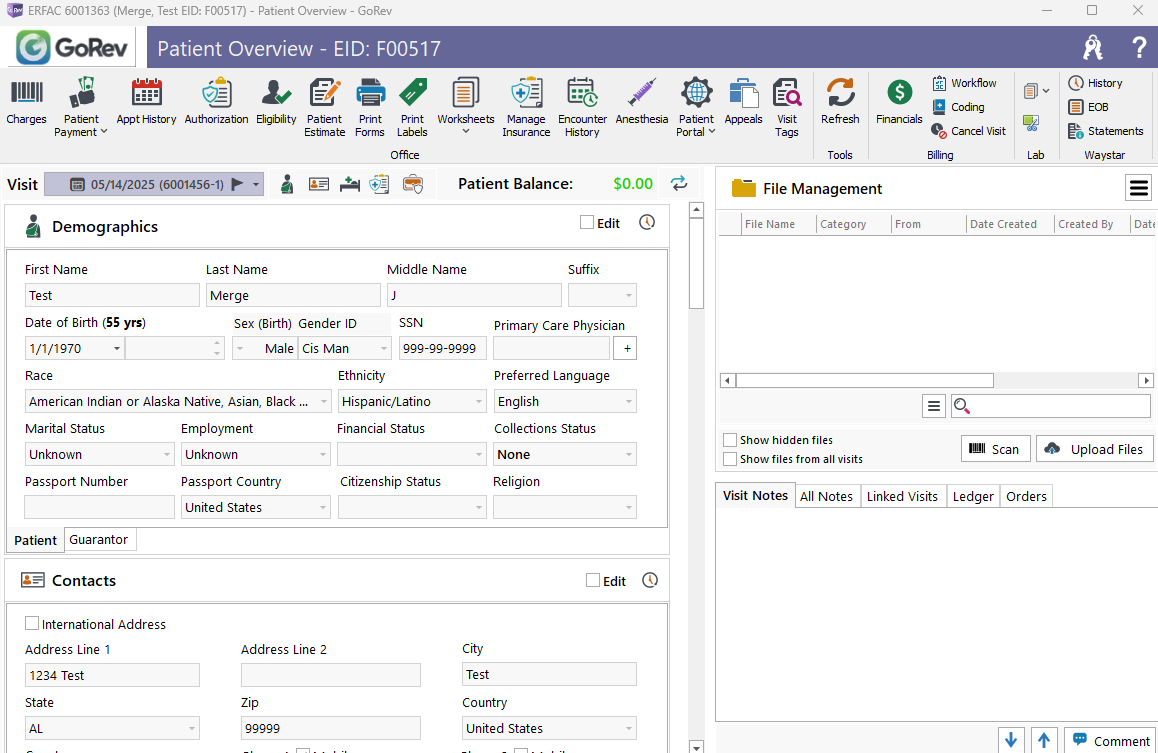
Task: Open the Ethnicity dropdown
Action: [x=479, y=402]
